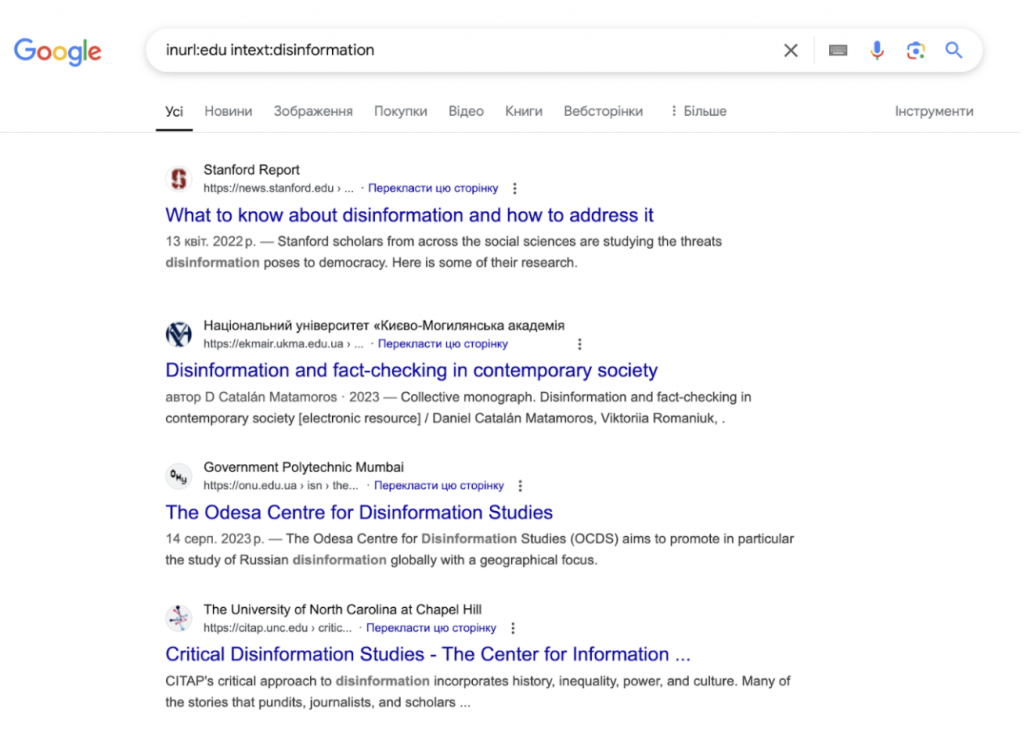
Task: Switch to the Зображення tab
Action: tap(313, 112)
